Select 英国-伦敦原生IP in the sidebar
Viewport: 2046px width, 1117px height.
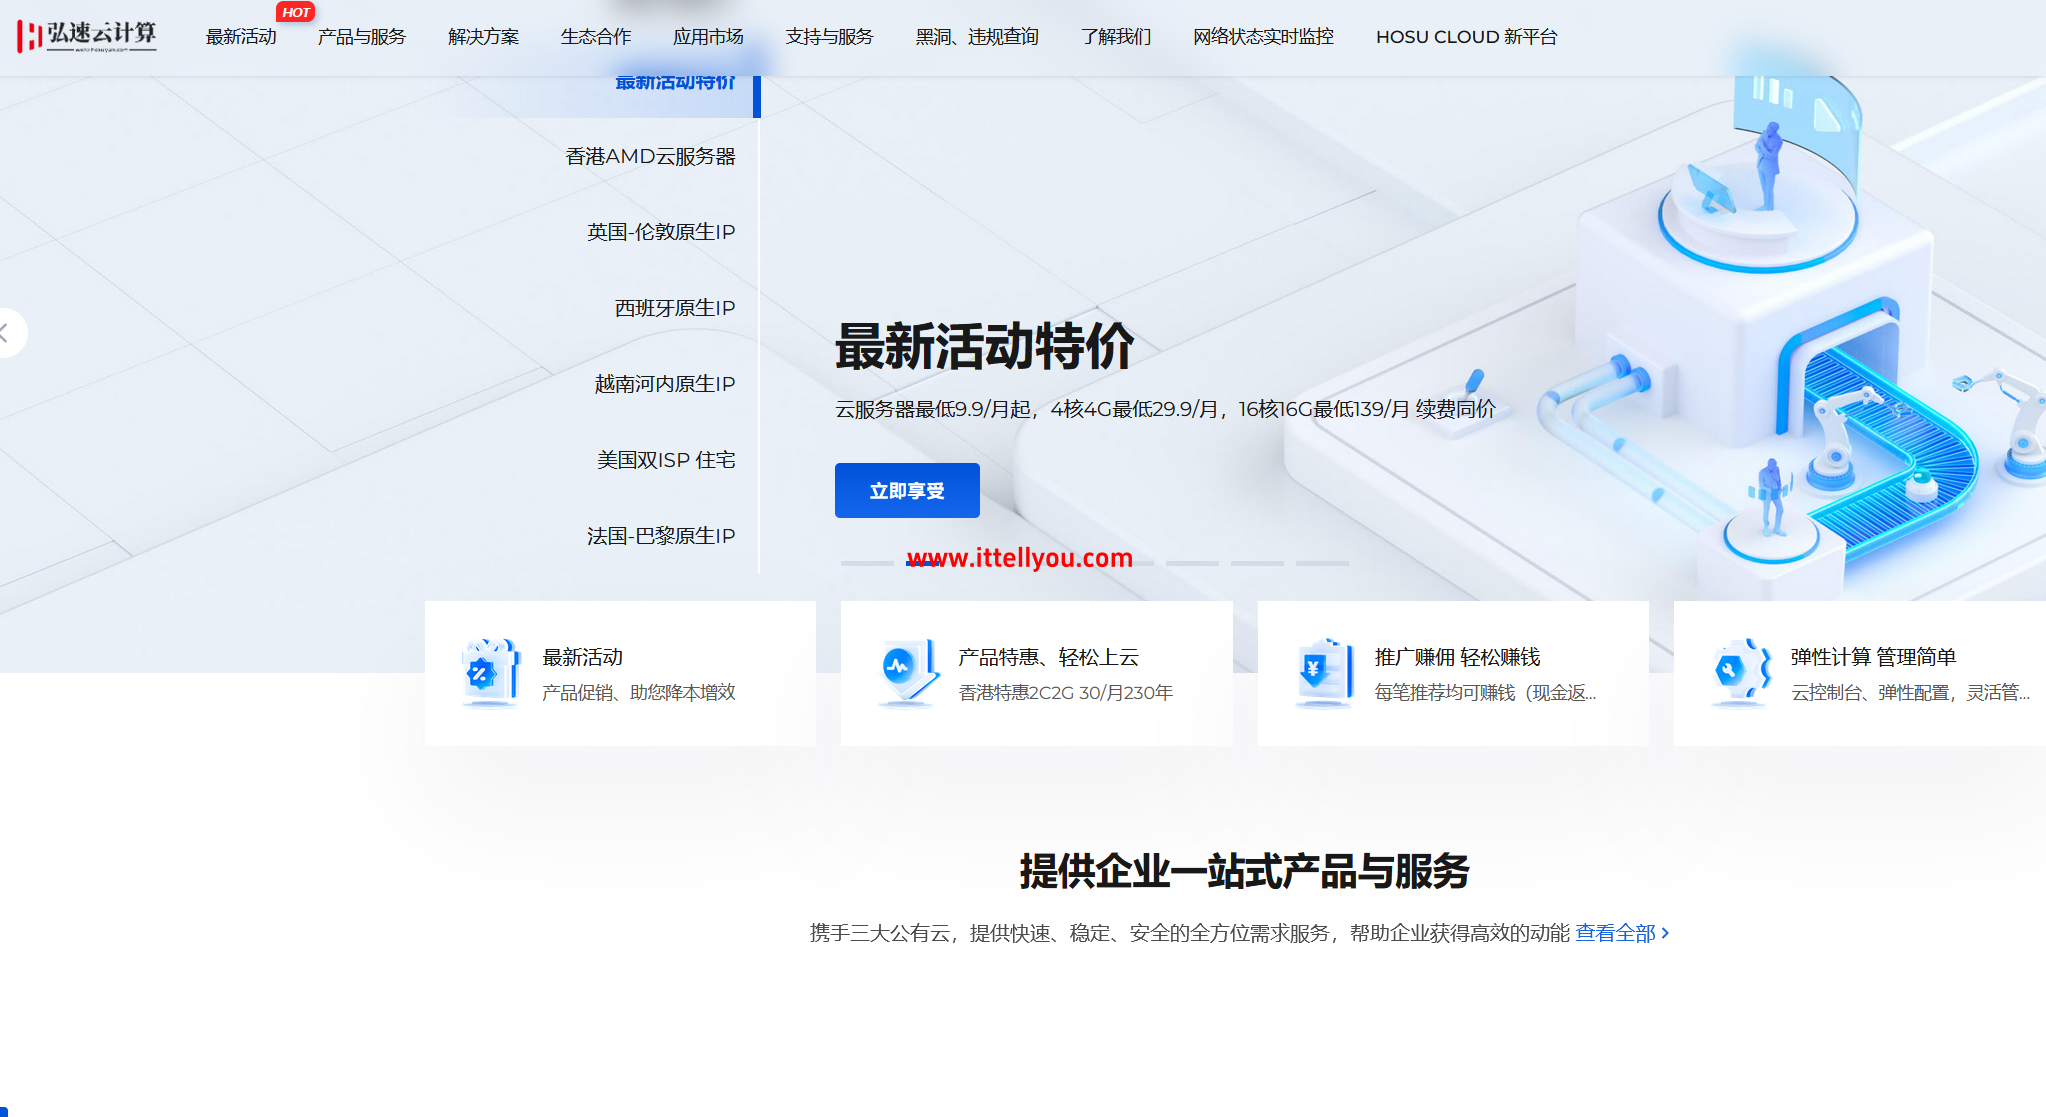point(661,231)
